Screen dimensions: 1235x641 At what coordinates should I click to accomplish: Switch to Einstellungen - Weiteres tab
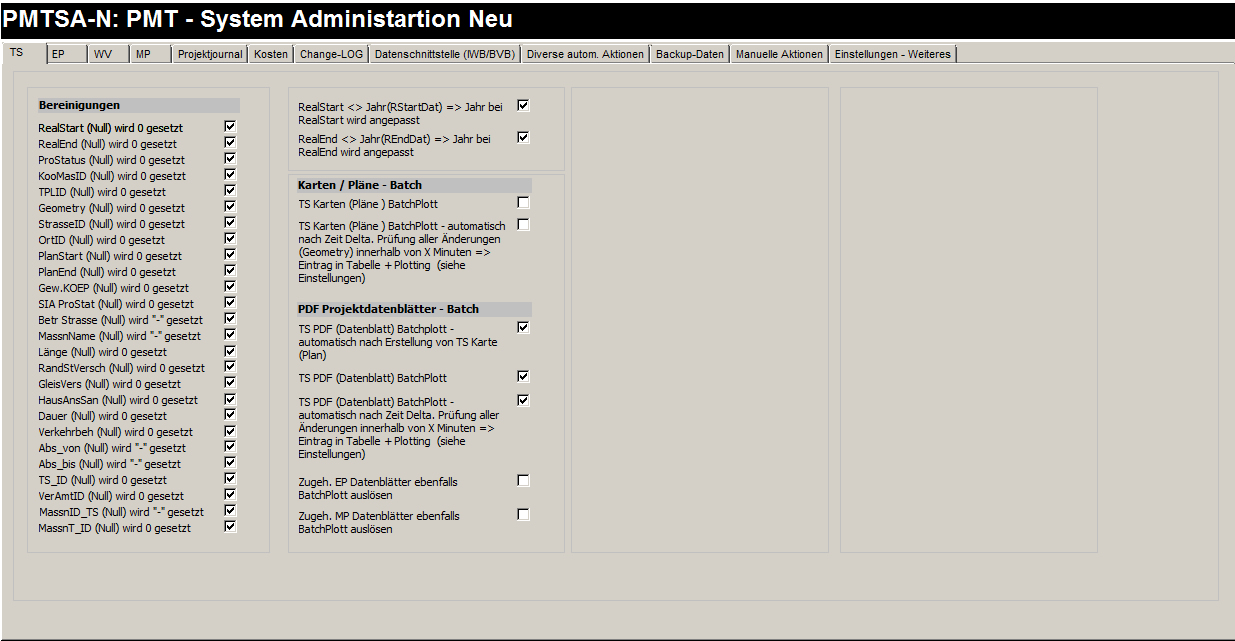tap(892, 54)
